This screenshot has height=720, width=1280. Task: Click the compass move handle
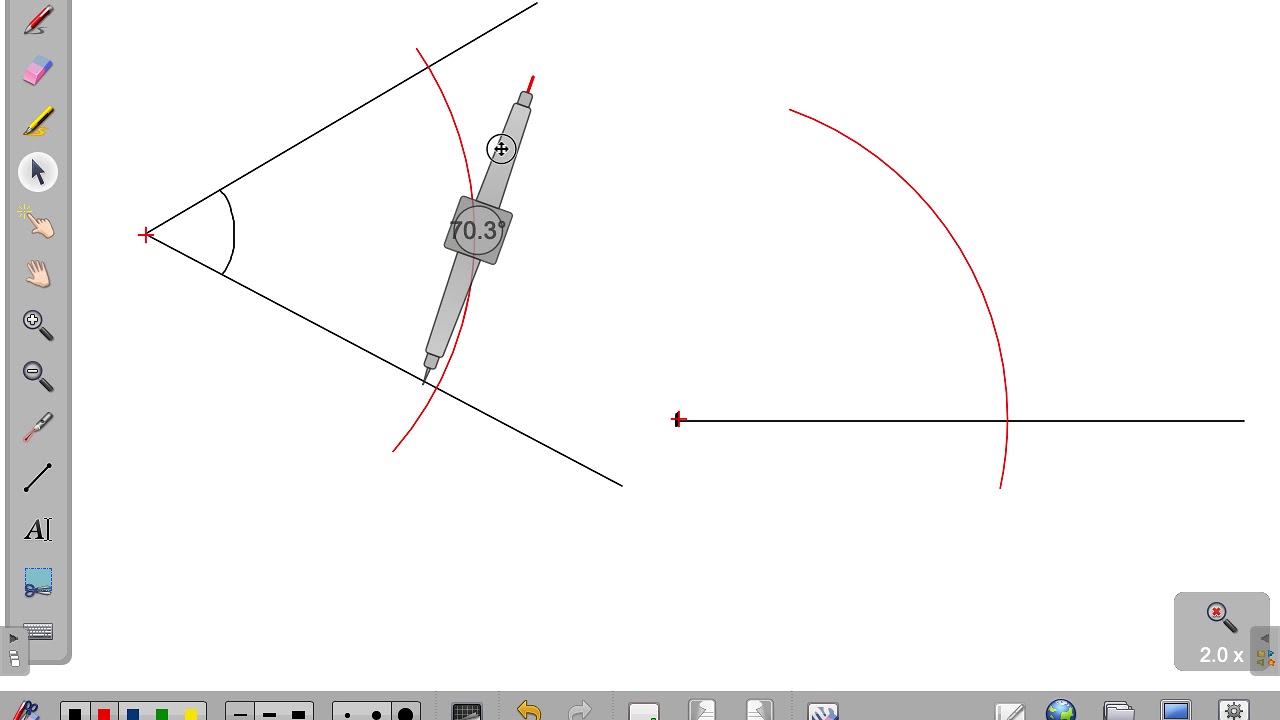[x=501, y=149]
